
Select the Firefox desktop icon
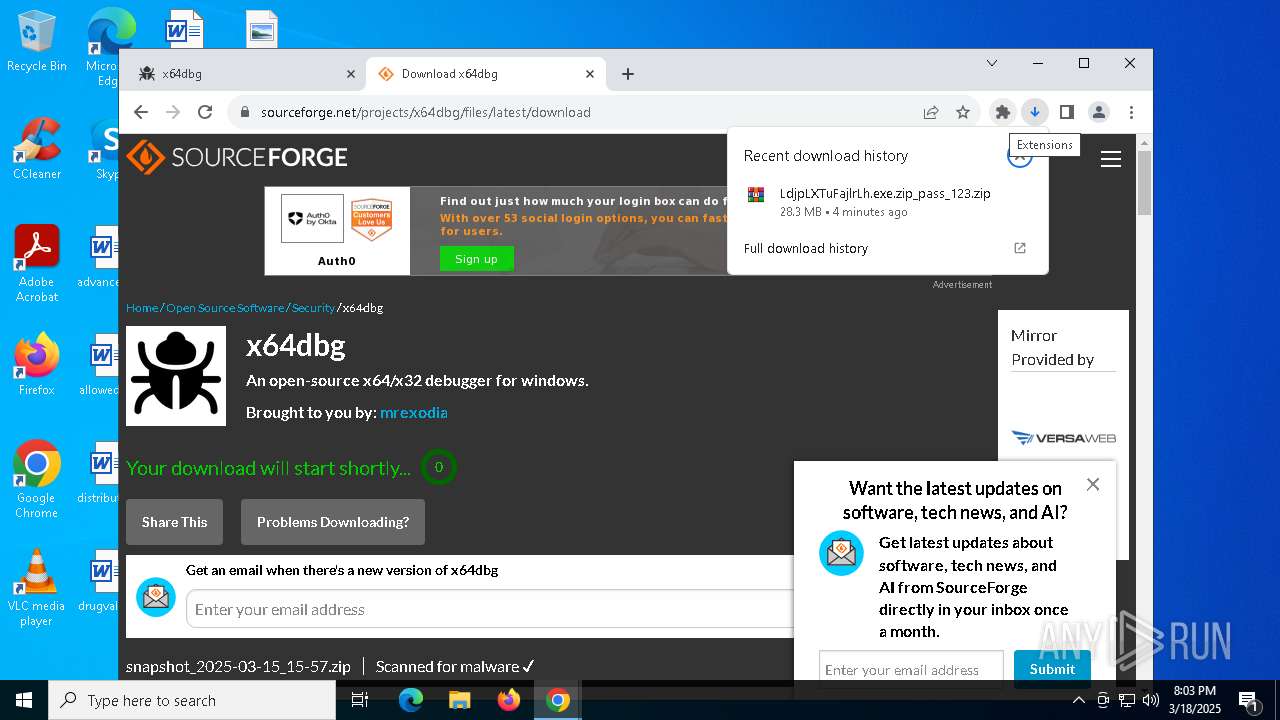36,365
